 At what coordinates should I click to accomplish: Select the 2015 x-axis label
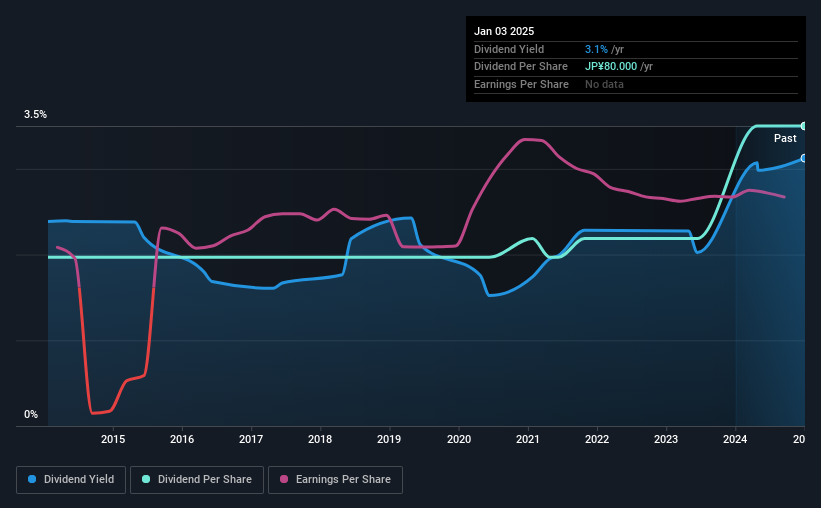click(113, 439)
